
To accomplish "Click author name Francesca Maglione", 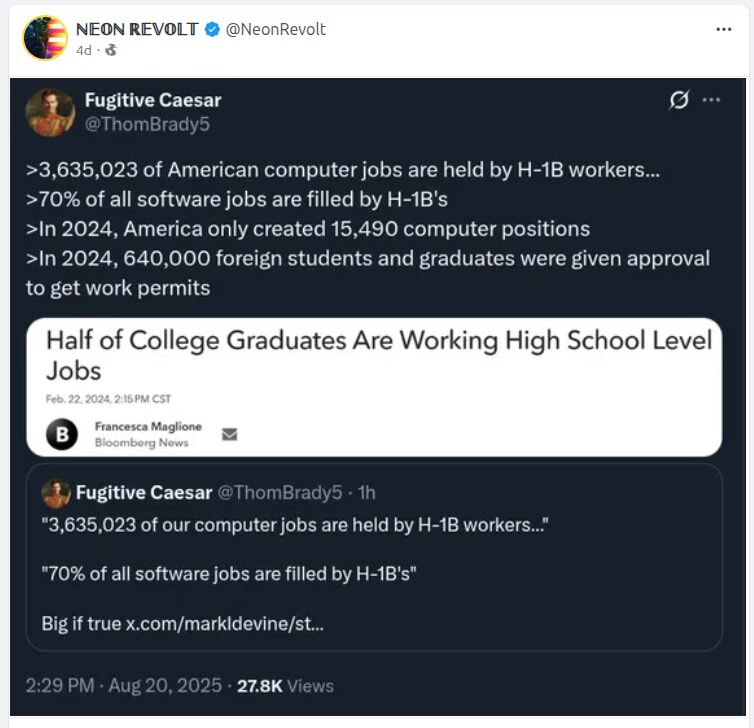I will coord(148,427).
